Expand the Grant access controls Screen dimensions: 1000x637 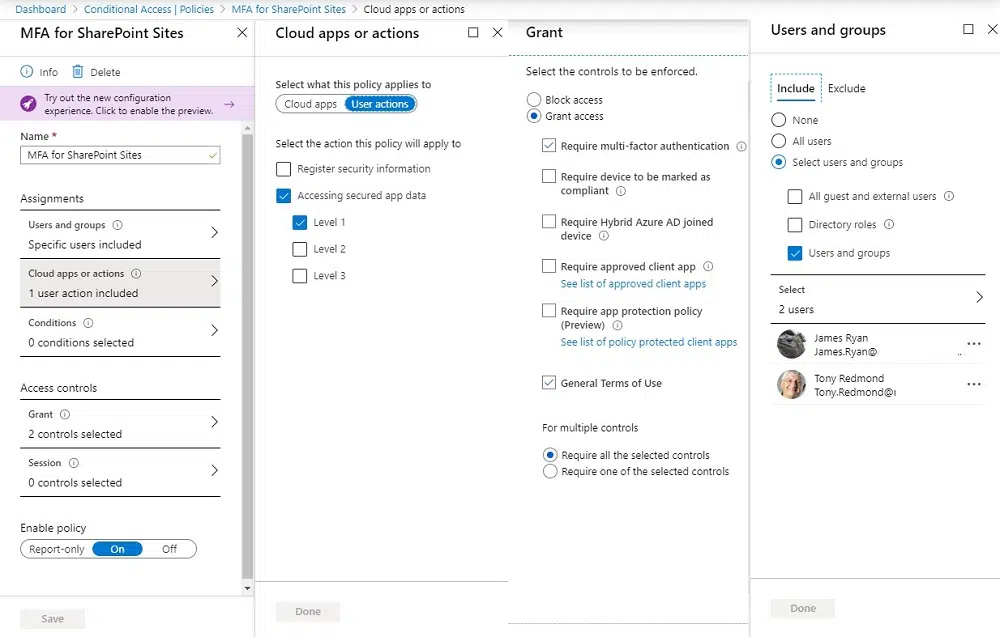120,424
